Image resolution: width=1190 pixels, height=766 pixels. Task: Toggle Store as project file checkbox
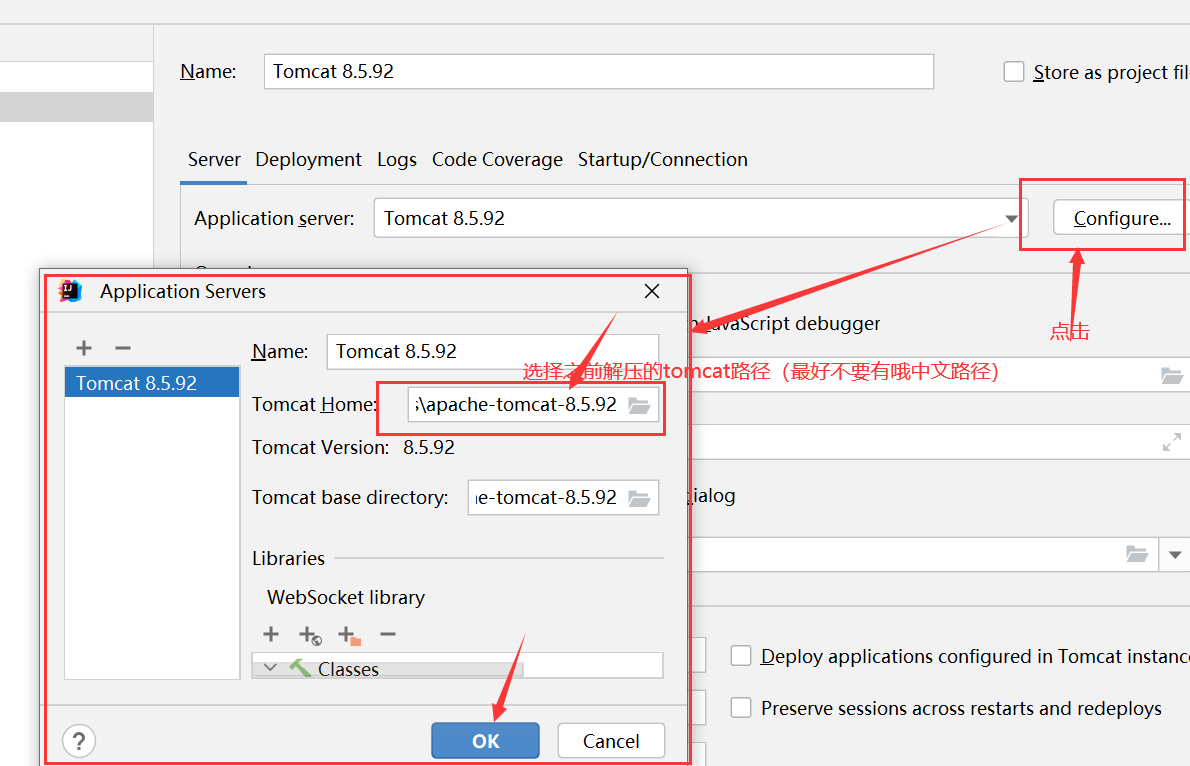point(1014,71)
